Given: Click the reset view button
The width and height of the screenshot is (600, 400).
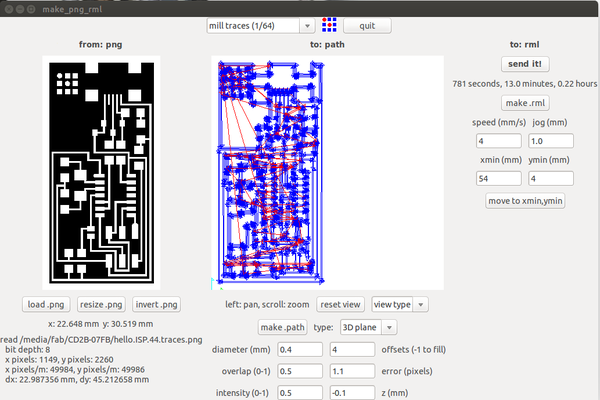Looking at the screenshot, I should 340,304.
